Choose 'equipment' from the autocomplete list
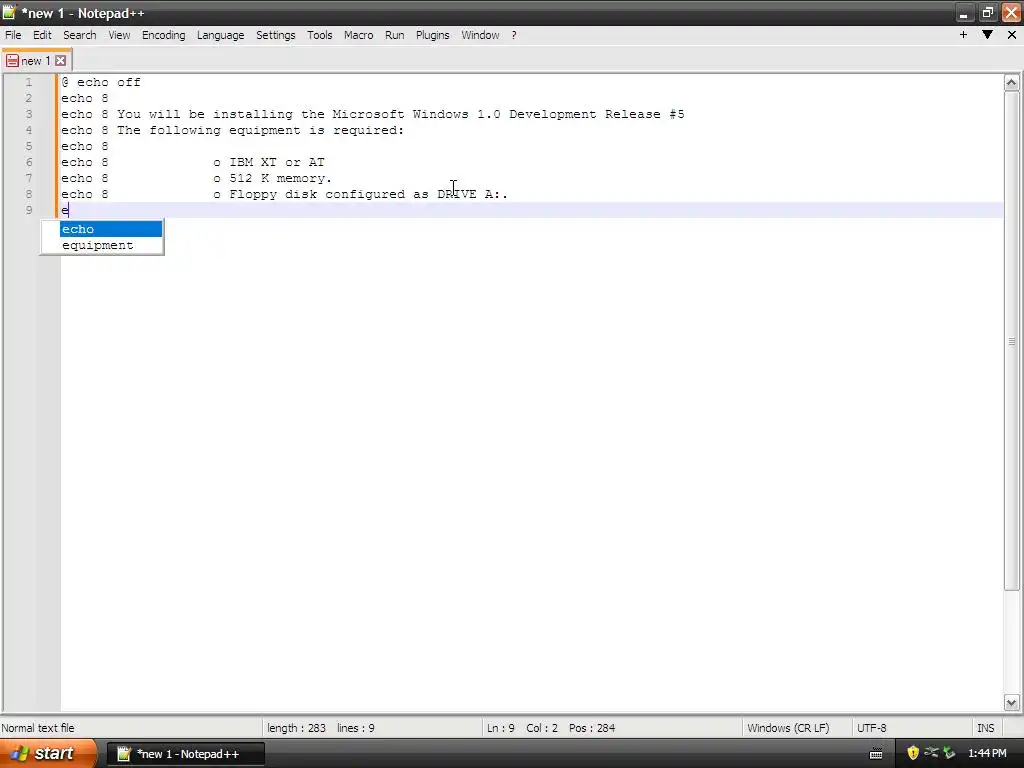Viewport: 1024px width, 768px height. (x=111, y=246)
